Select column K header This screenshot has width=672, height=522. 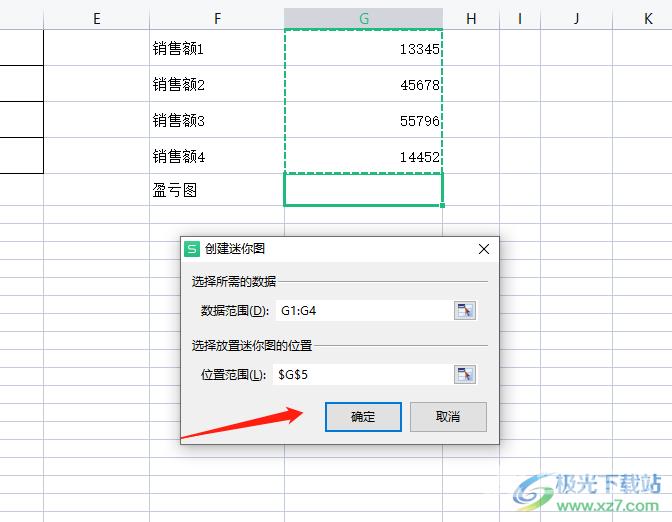(x=642, y=18)
